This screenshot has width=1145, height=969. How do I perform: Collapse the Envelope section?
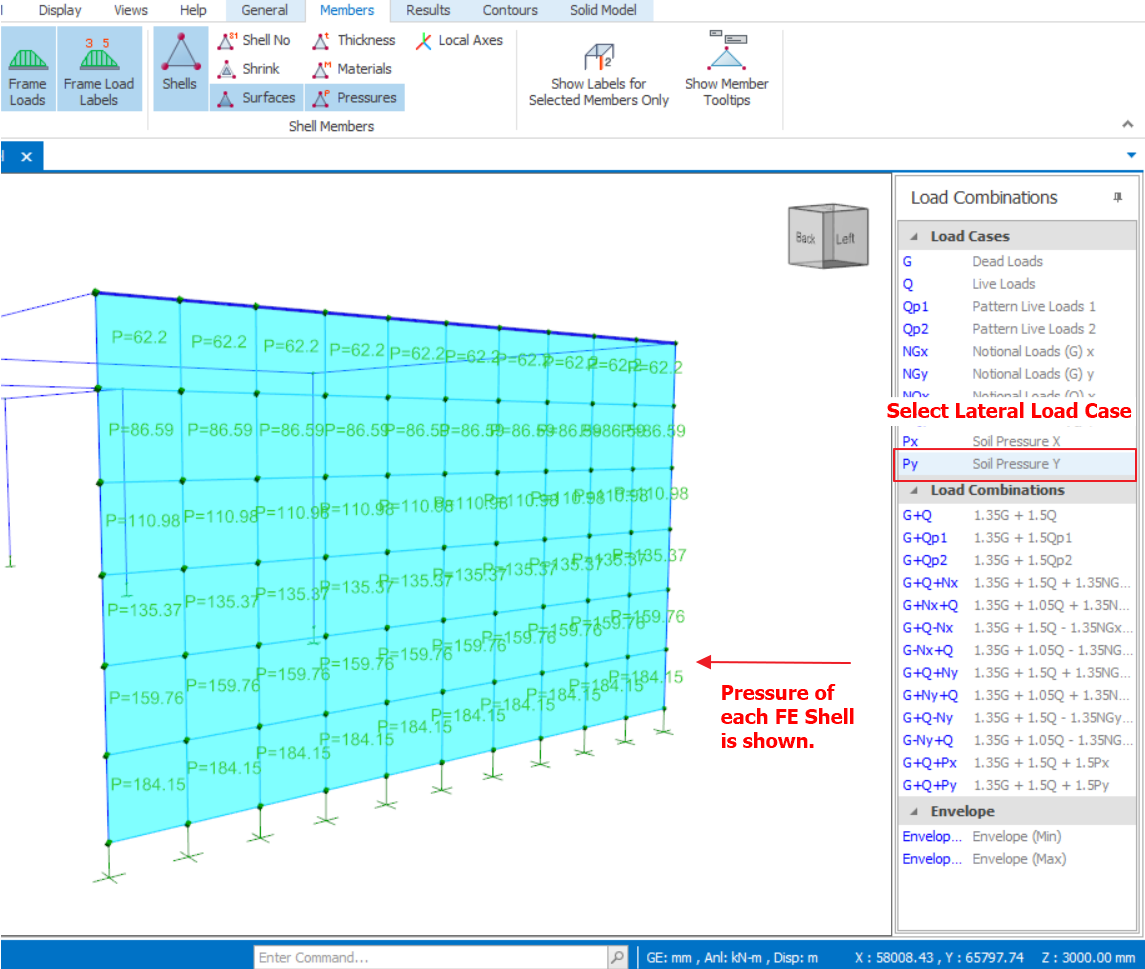point(914,812)
